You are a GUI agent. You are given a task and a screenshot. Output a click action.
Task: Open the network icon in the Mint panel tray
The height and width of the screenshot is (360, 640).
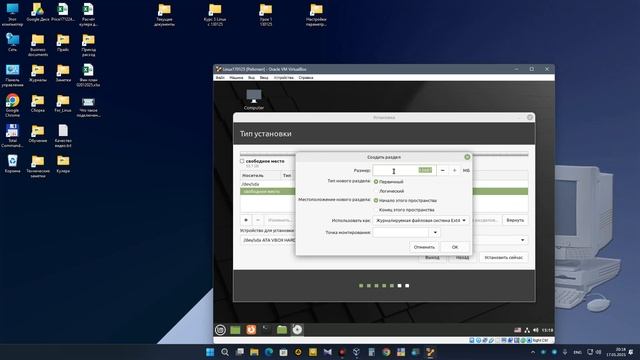[527, 330]
